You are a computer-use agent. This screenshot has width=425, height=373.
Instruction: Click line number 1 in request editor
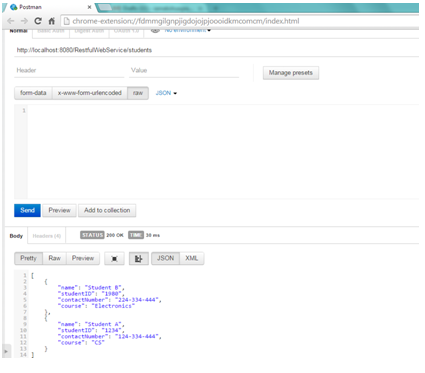tap(24, 111)
